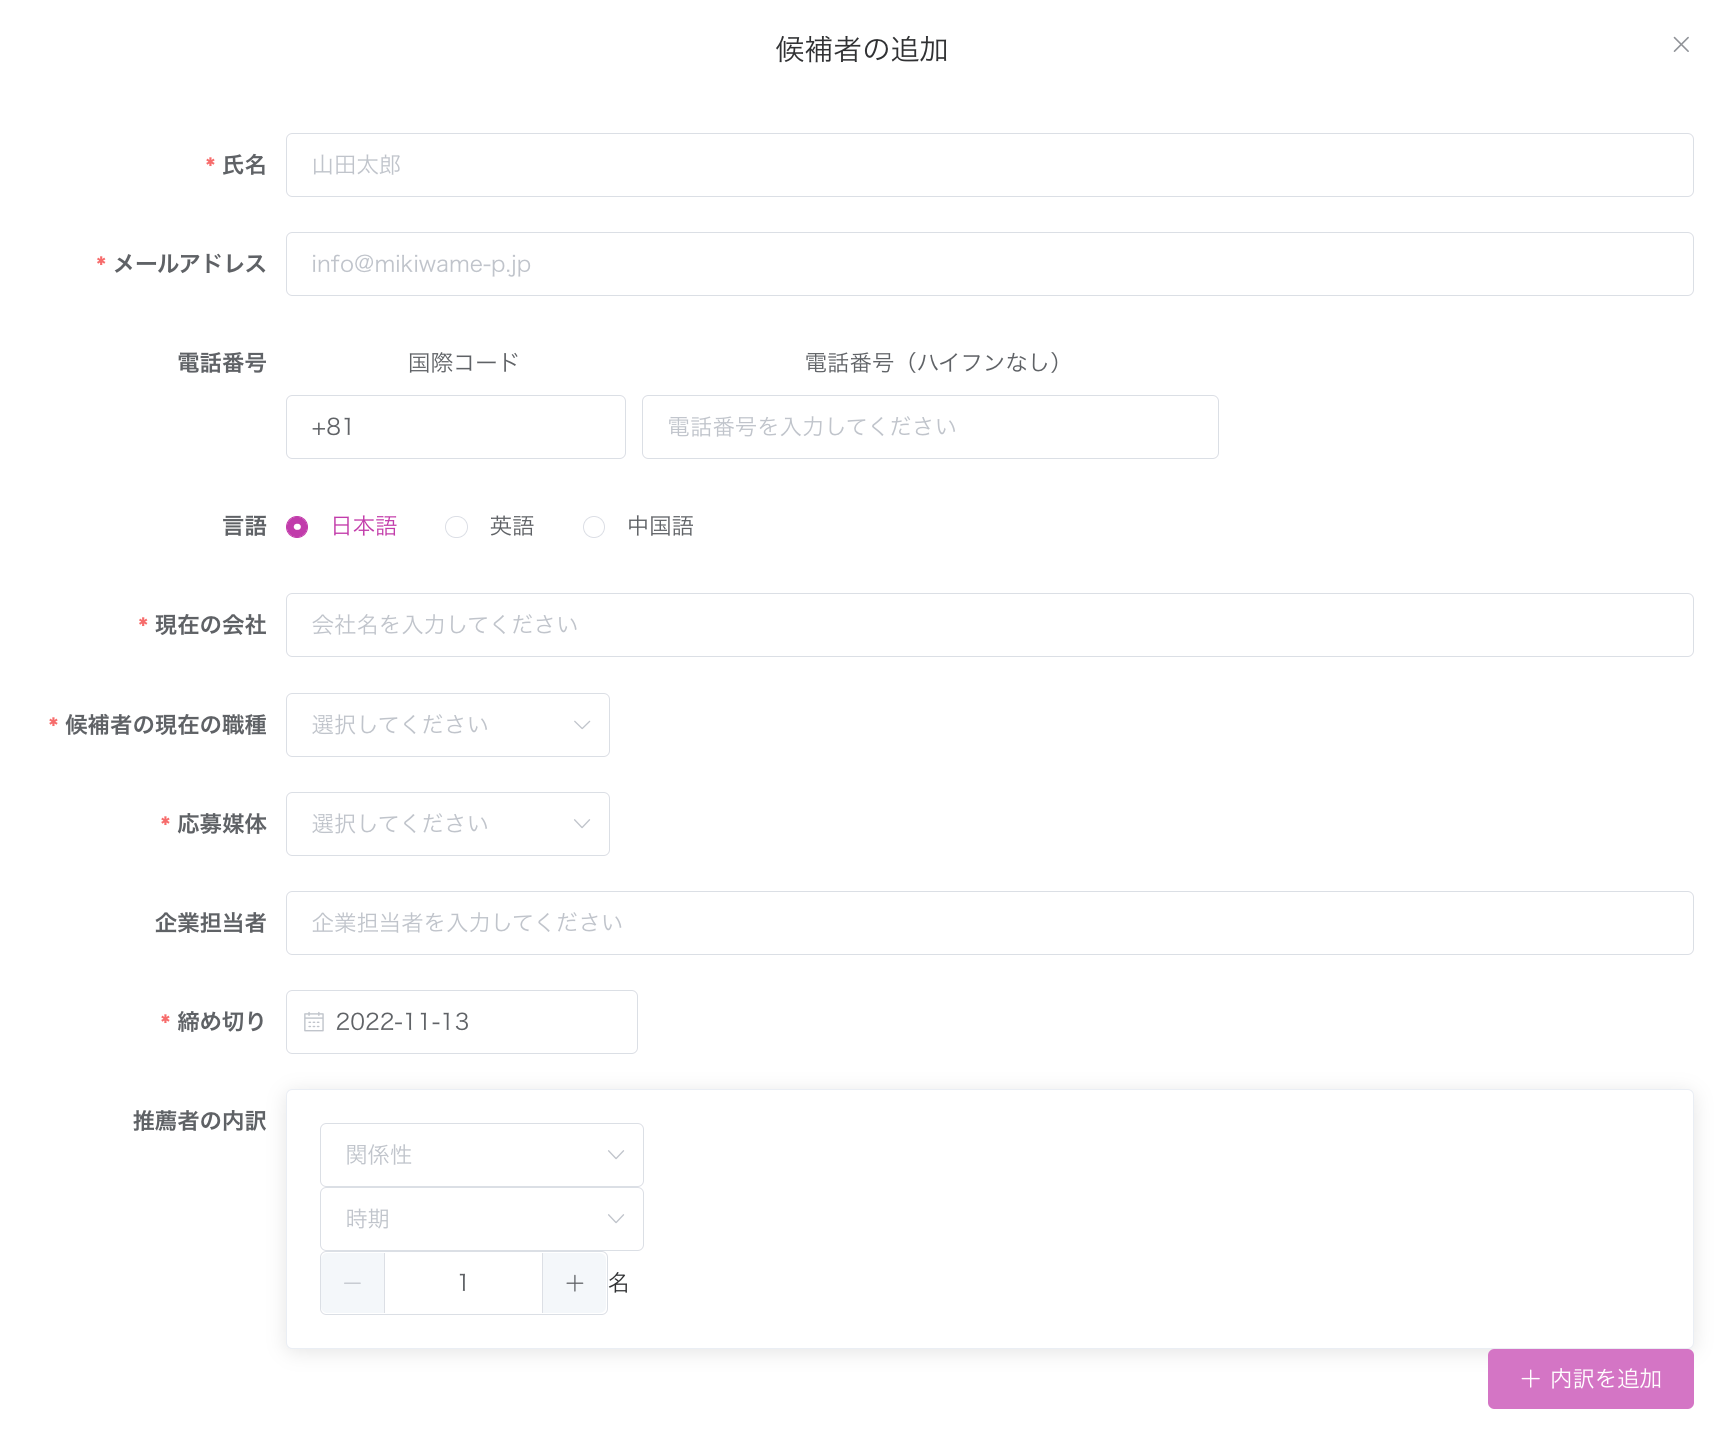Image resolution: width=1724 pixels, height=1456 pixels.
Task: Click the 電話番号（ハイフンなし） label
Action: click(932, 362)
